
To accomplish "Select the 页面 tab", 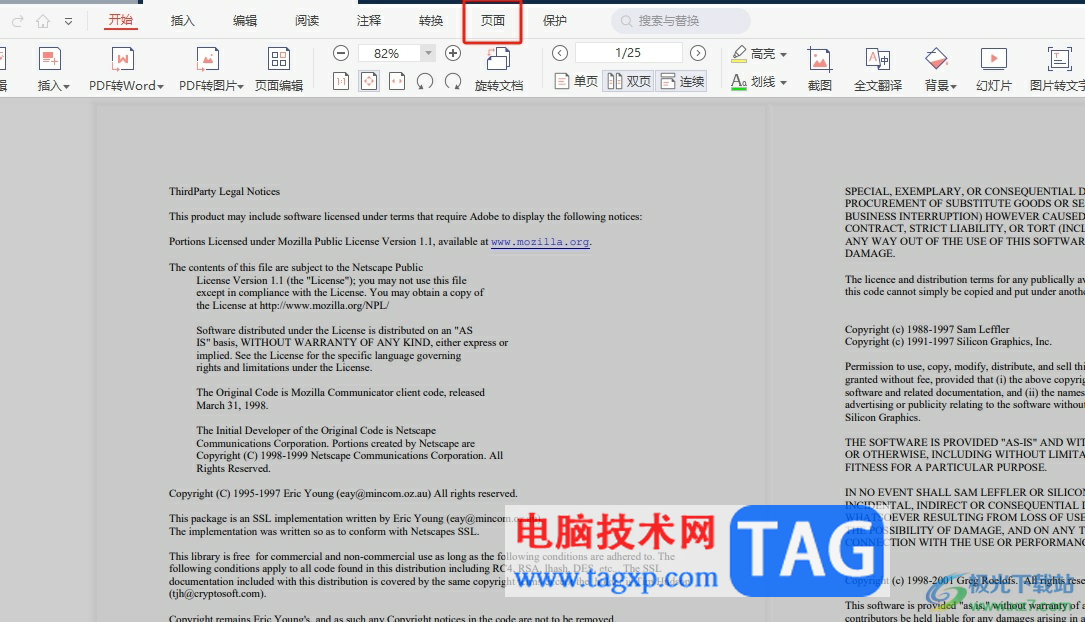I will pos(493,21).
